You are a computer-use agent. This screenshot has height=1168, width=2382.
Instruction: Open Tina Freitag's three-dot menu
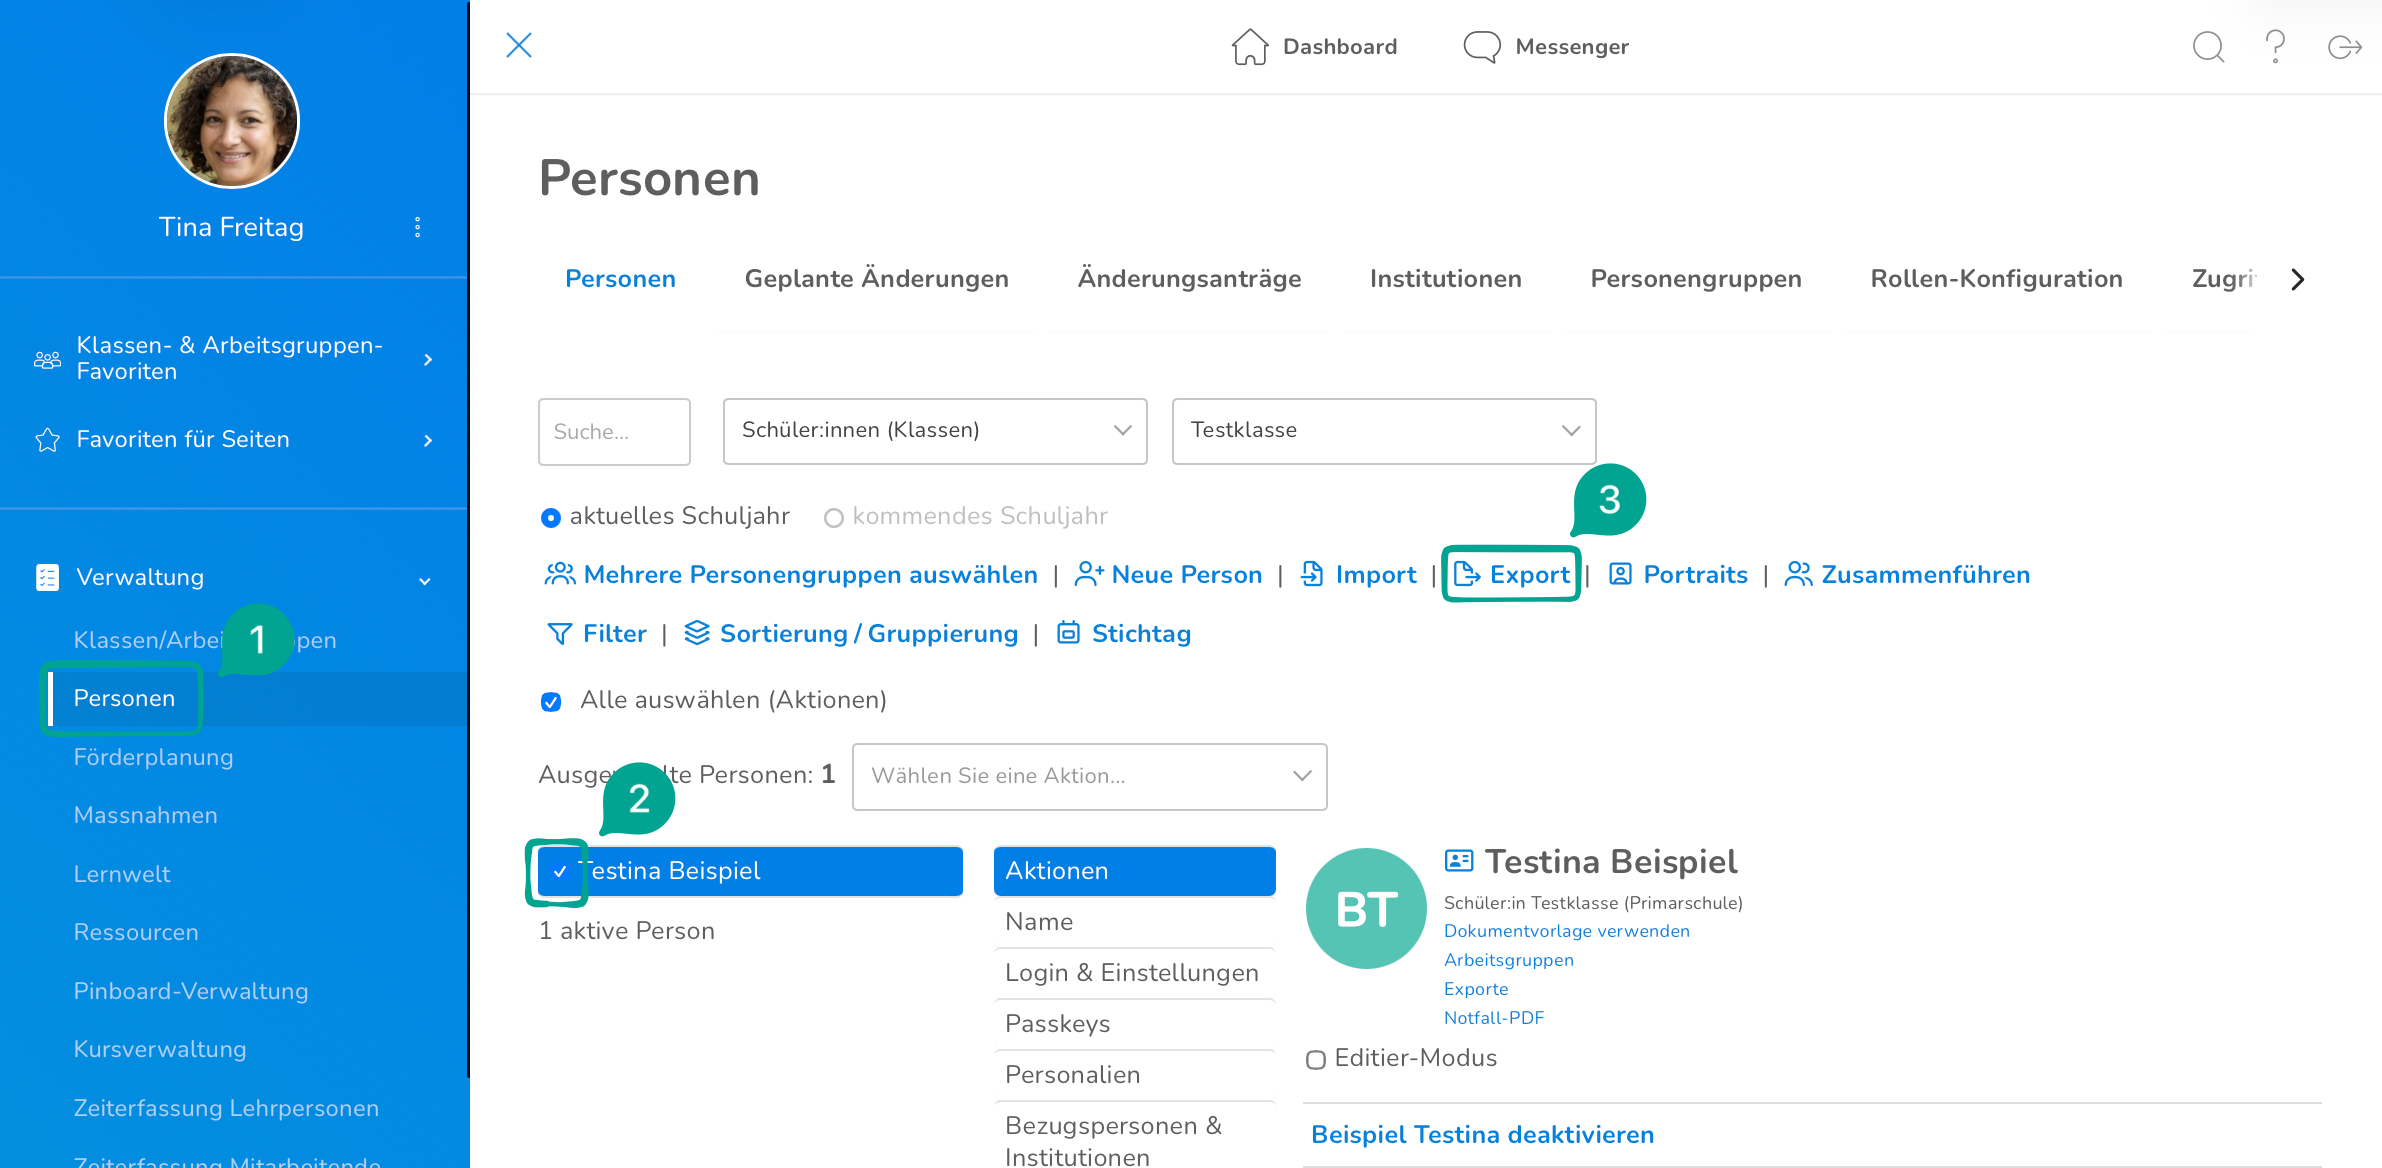[x=418, y=227]
